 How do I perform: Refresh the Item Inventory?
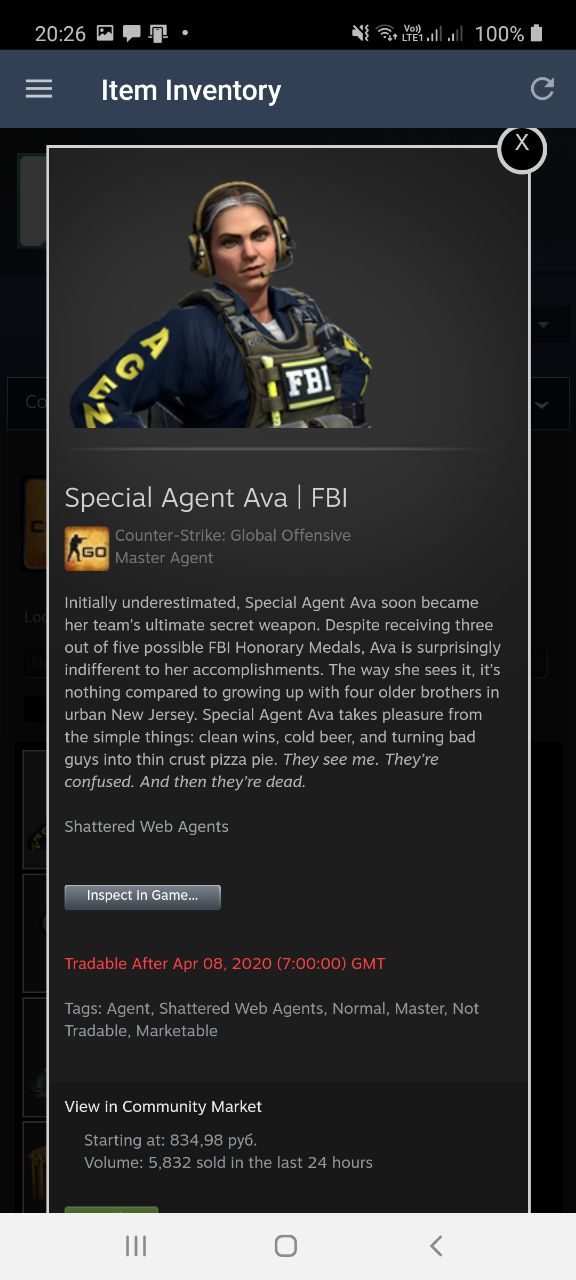point(542,89)
